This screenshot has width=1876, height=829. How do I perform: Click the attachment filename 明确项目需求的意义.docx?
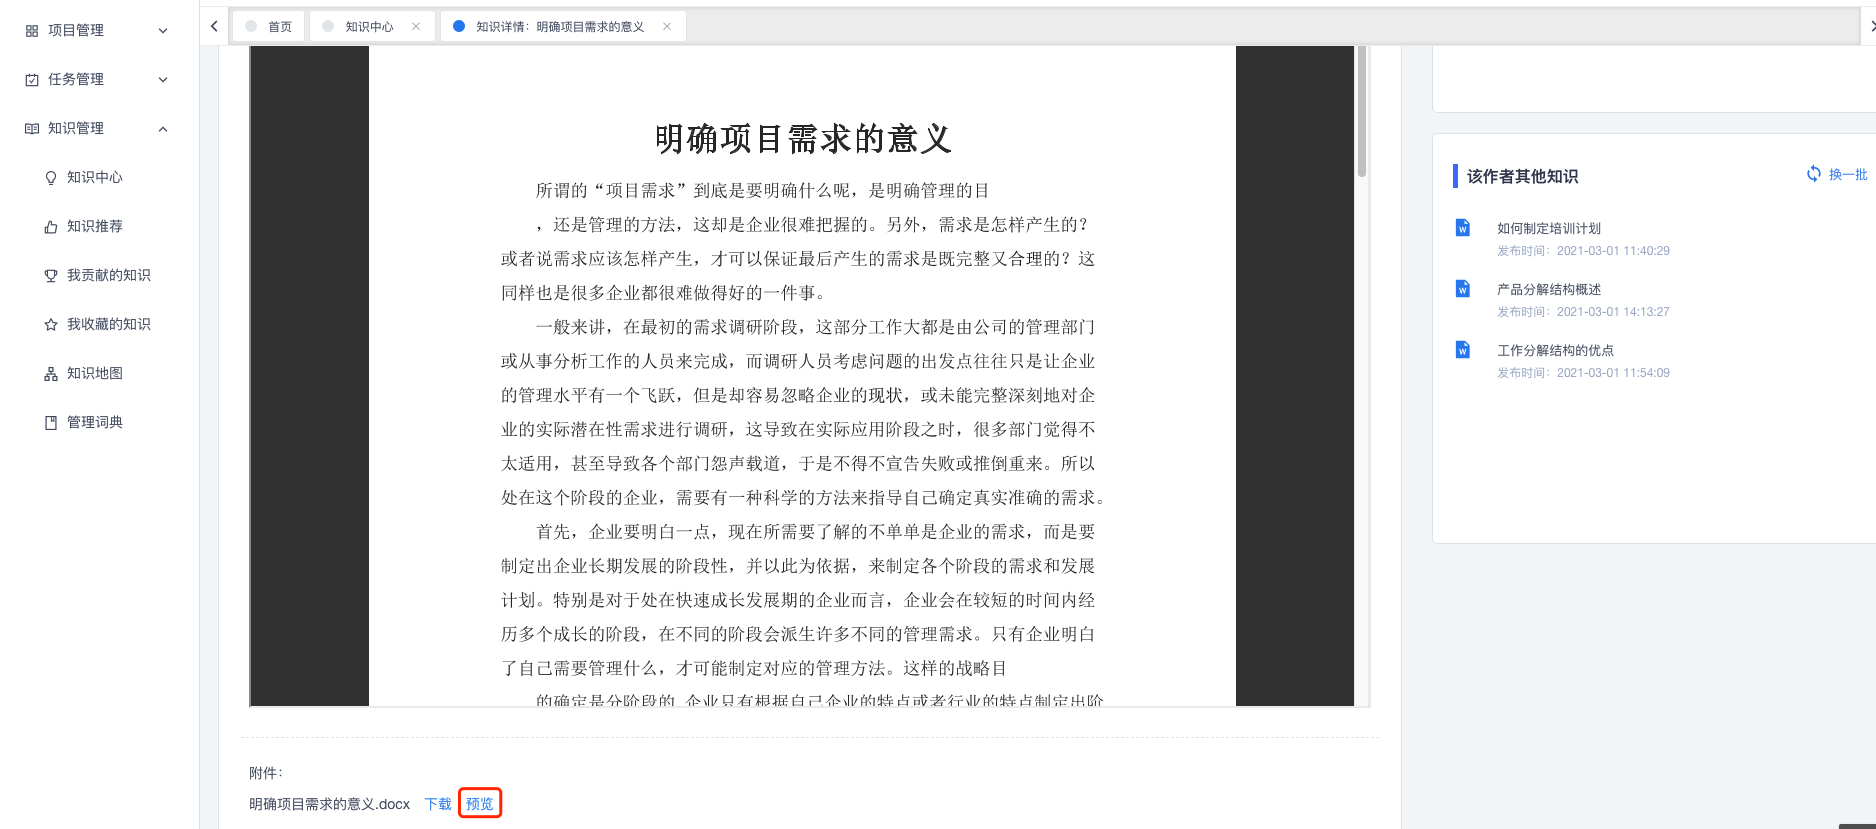pos(330,804)
